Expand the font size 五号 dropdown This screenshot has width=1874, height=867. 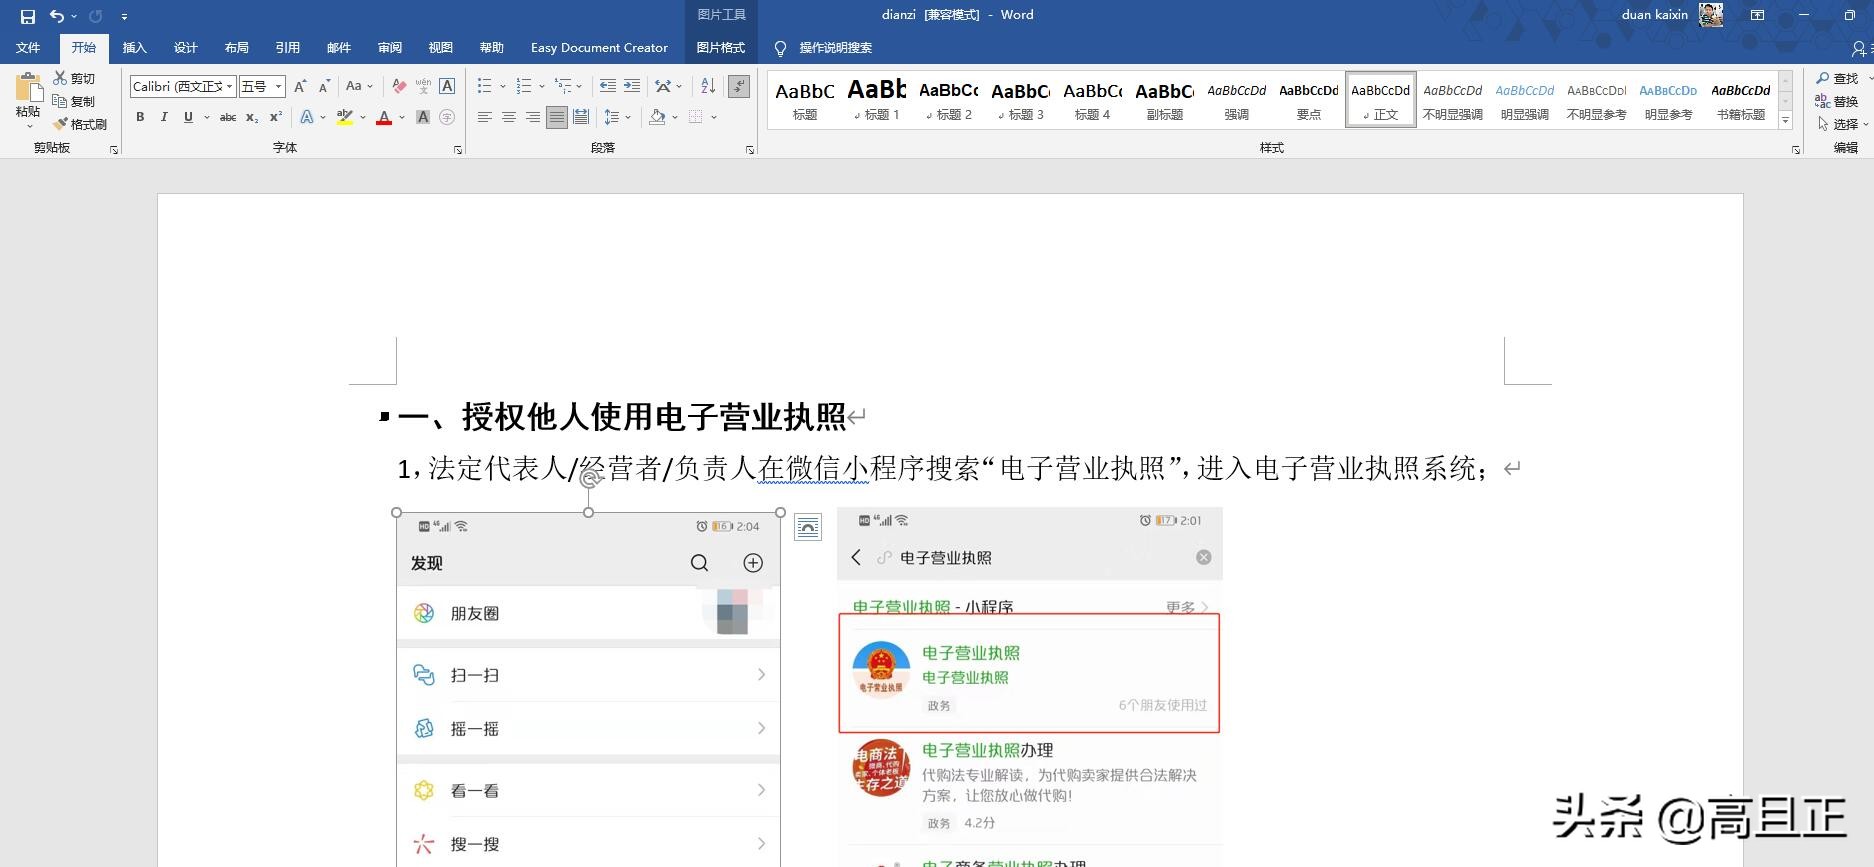click(279, 87)
